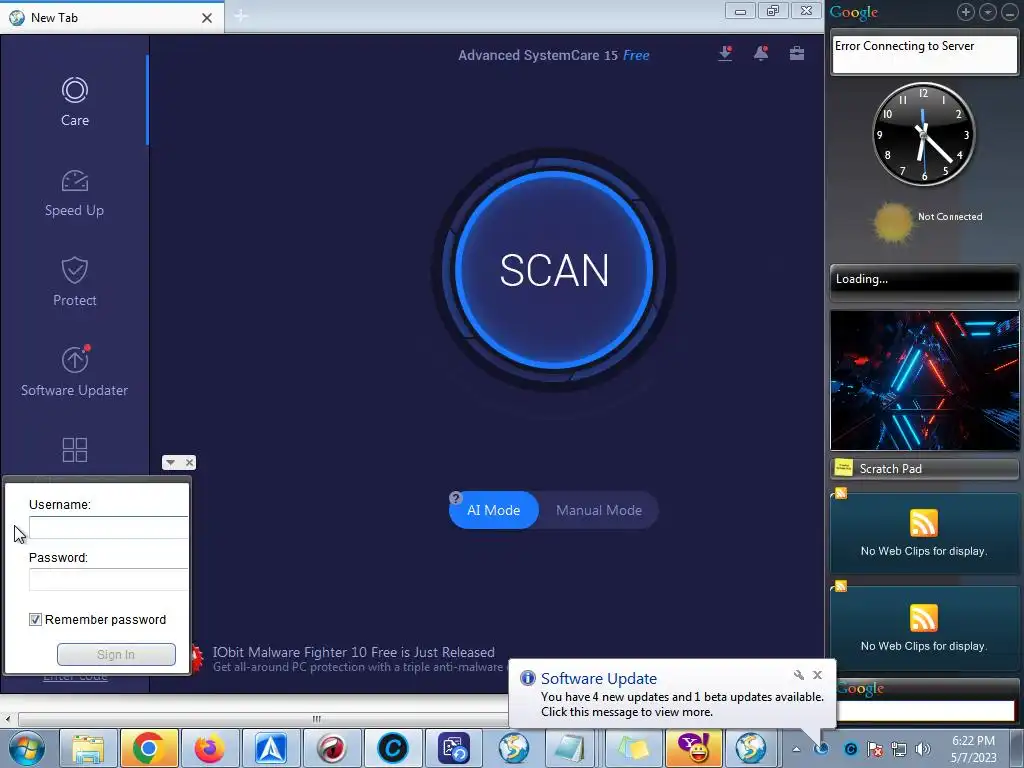Open the globe icon next to Notepad
The height and width of the screenshot is (768, 1024).
coord(514,748)
